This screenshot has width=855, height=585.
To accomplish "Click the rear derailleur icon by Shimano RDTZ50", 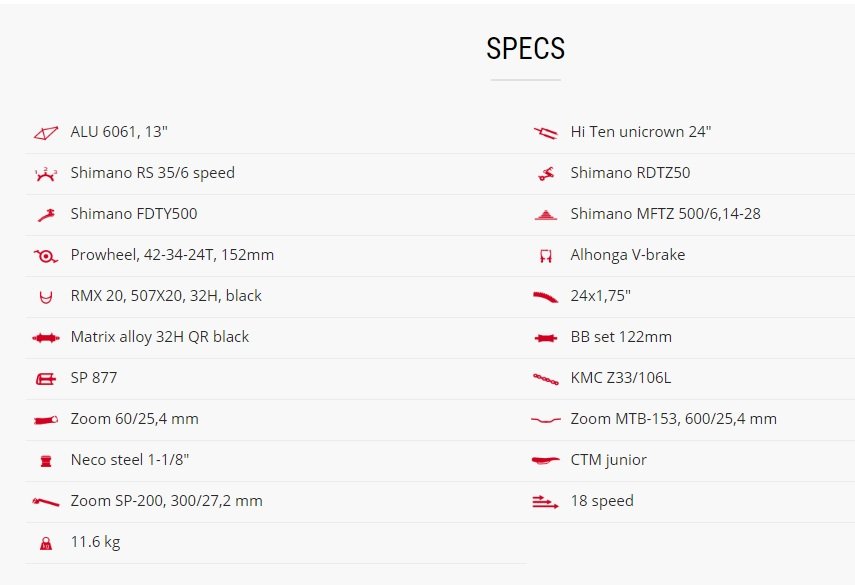I will point(546,174).
